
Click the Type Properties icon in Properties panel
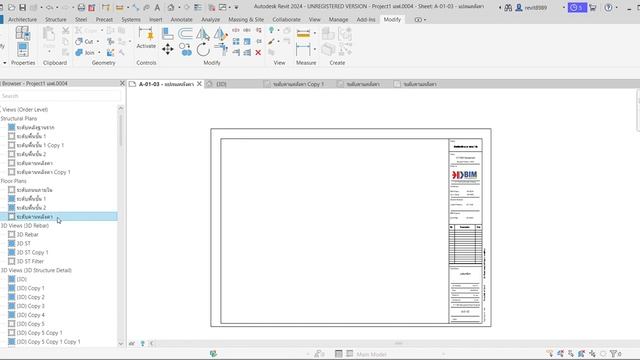[22, 33]
